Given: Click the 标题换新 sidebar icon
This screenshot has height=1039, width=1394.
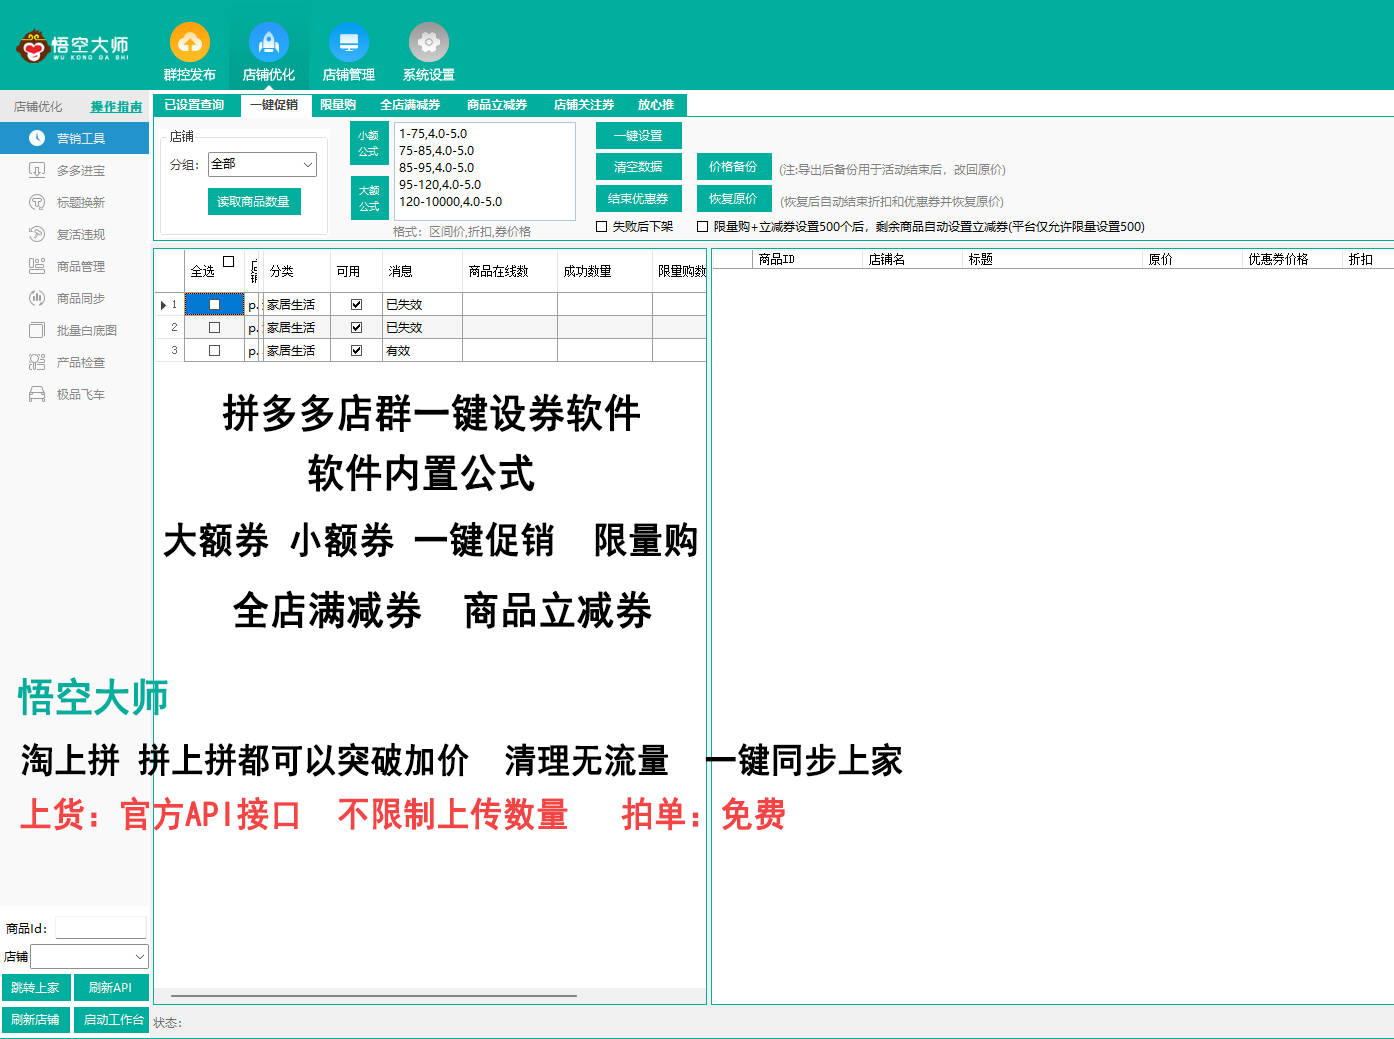Looking at the screenshot, I should 37,202.
